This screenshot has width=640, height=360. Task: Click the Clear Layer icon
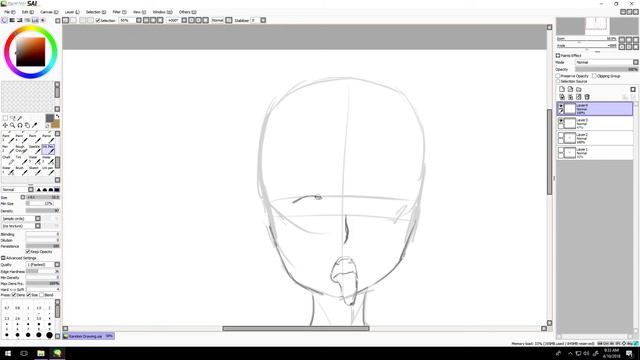point(578,97)
